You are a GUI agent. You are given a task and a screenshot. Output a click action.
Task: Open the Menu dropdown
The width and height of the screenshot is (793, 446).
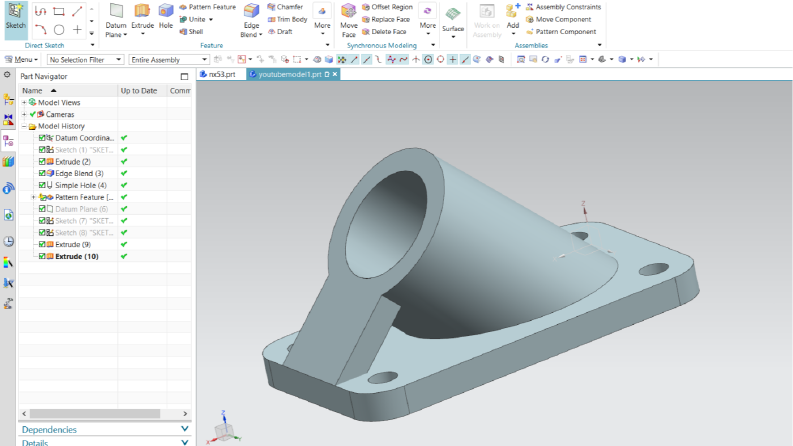(21, 60)
